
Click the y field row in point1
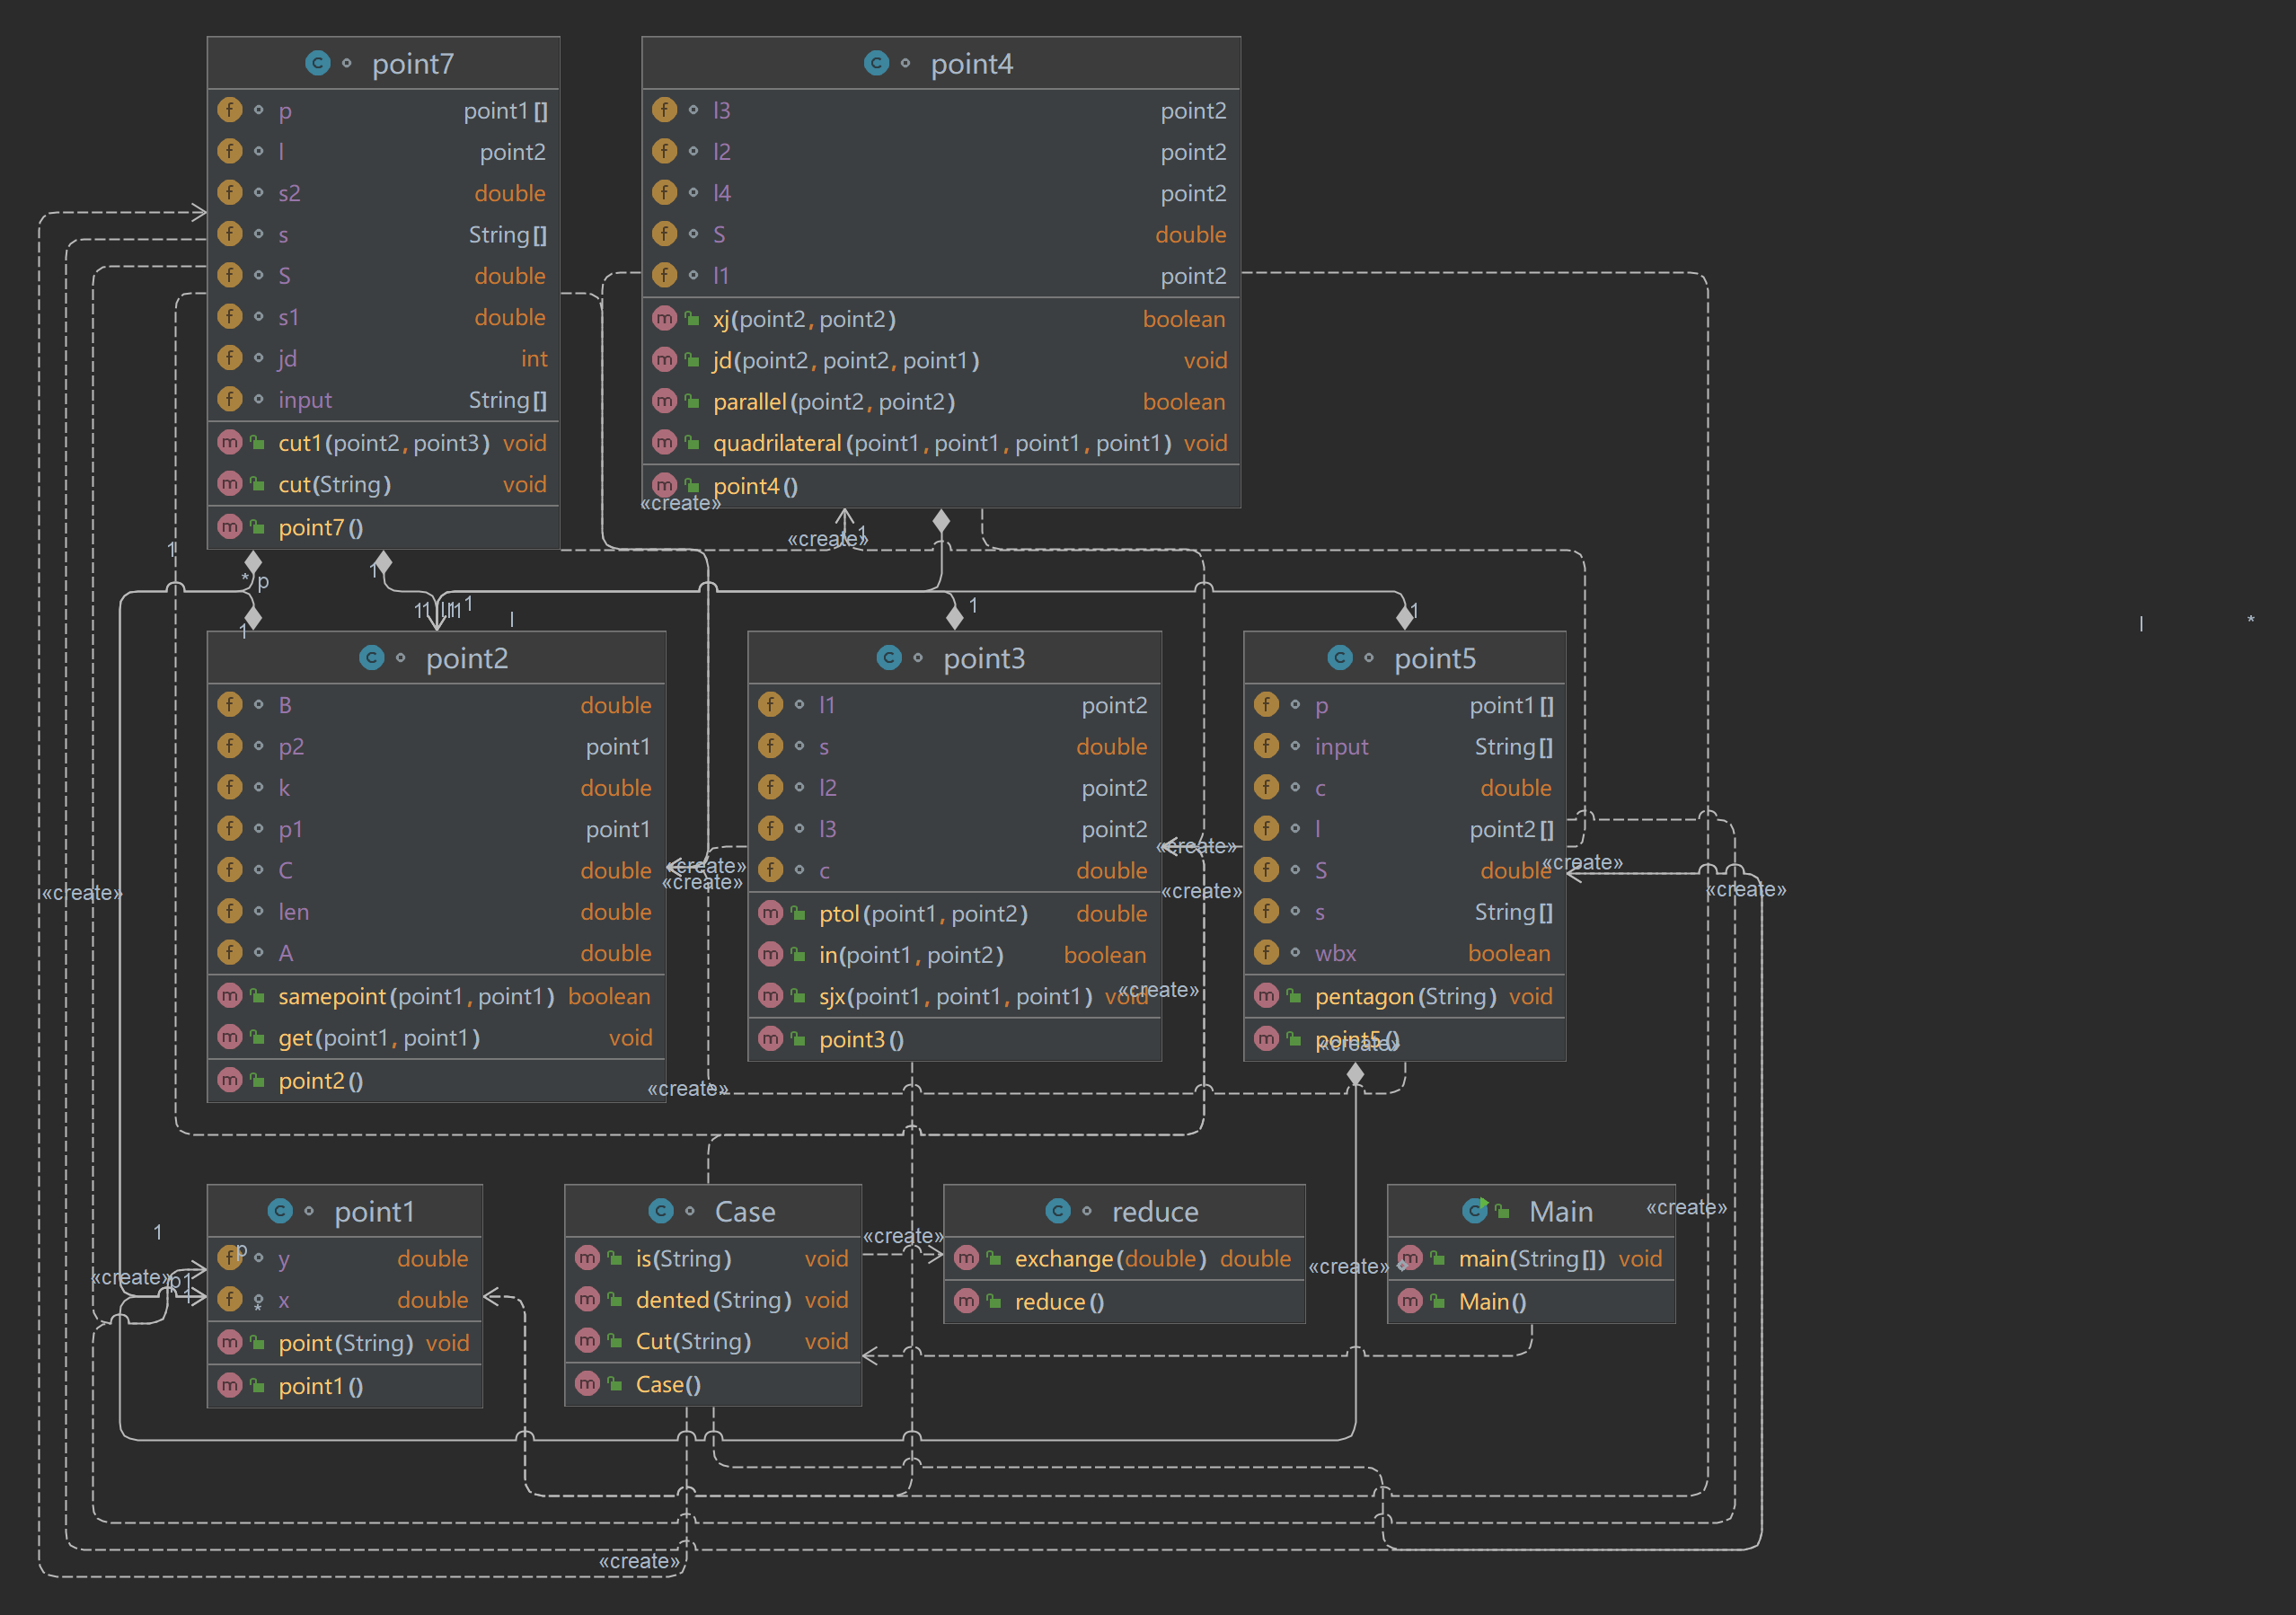point(345,1258)
